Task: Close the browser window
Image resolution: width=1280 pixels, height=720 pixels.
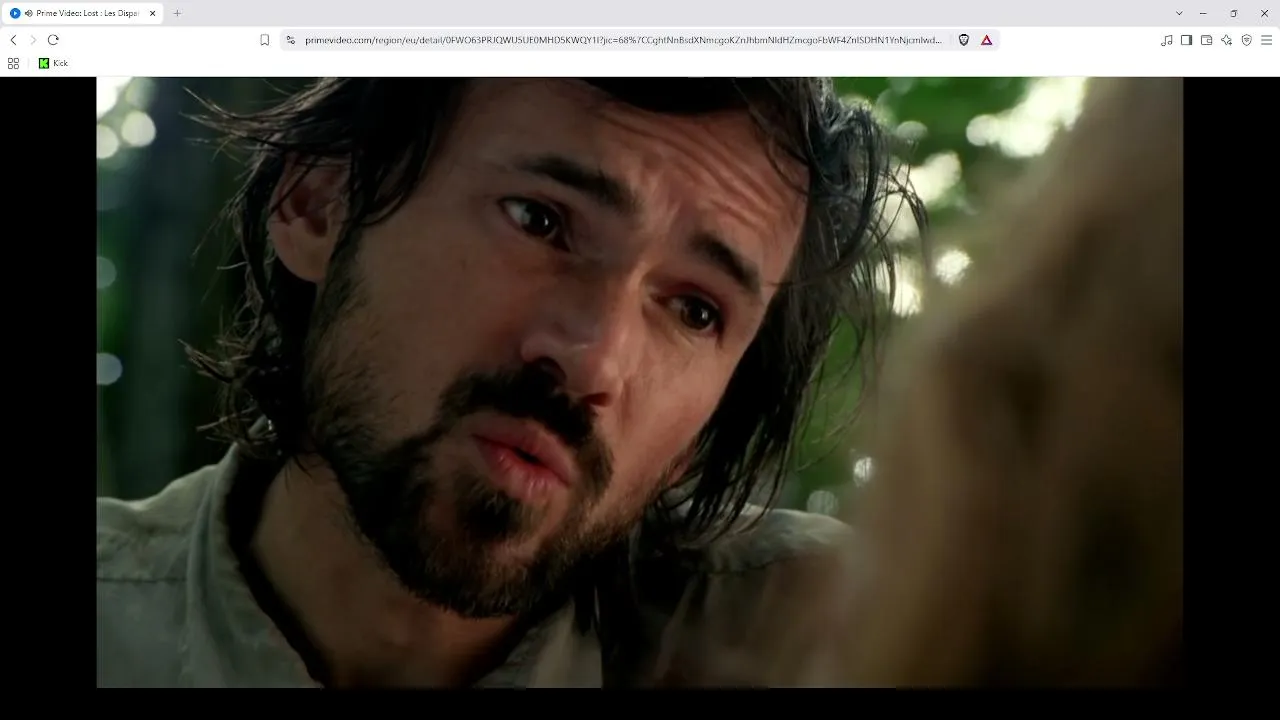Action: pyautogui.click(x=1264, y=13)
